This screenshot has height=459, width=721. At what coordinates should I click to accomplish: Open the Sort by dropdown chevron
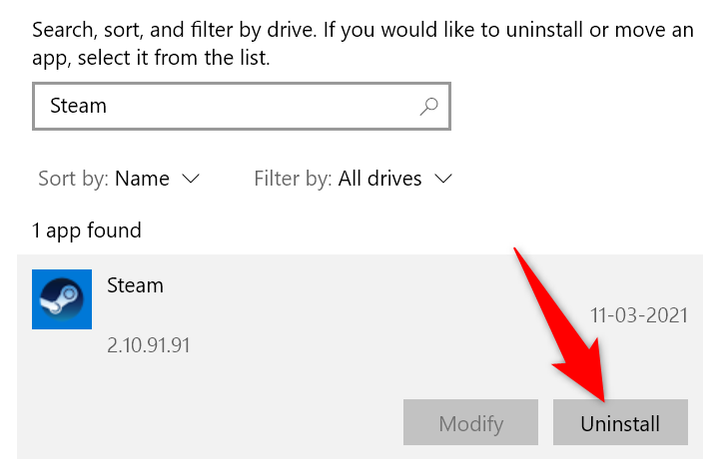click(x=190, y=180)
